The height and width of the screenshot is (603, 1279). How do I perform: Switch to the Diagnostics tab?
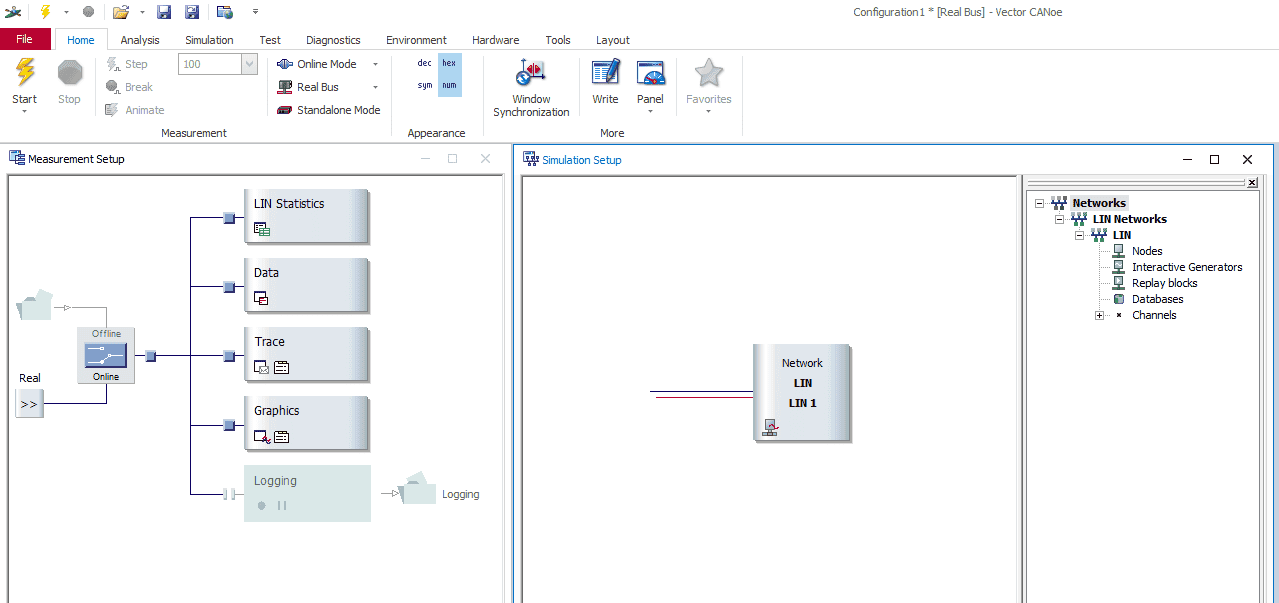(x=333, y=40)
